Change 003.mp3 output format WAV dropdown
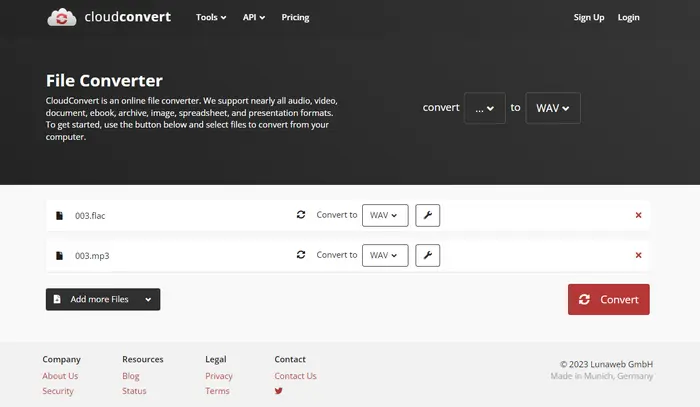The height and width of the screenshot is (407, 700). [x=385, y=255]
